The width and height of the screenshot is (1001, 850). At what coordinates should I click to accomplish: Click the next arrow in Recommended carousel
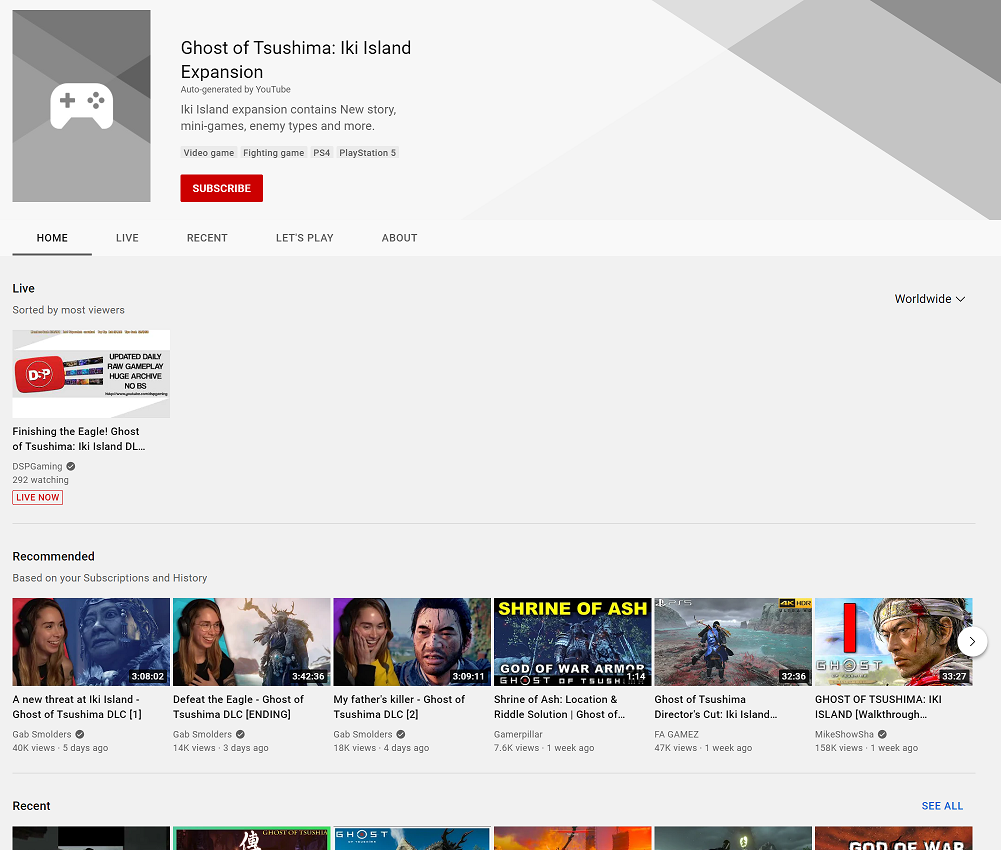pyautogui.click(x=972, y=641)
